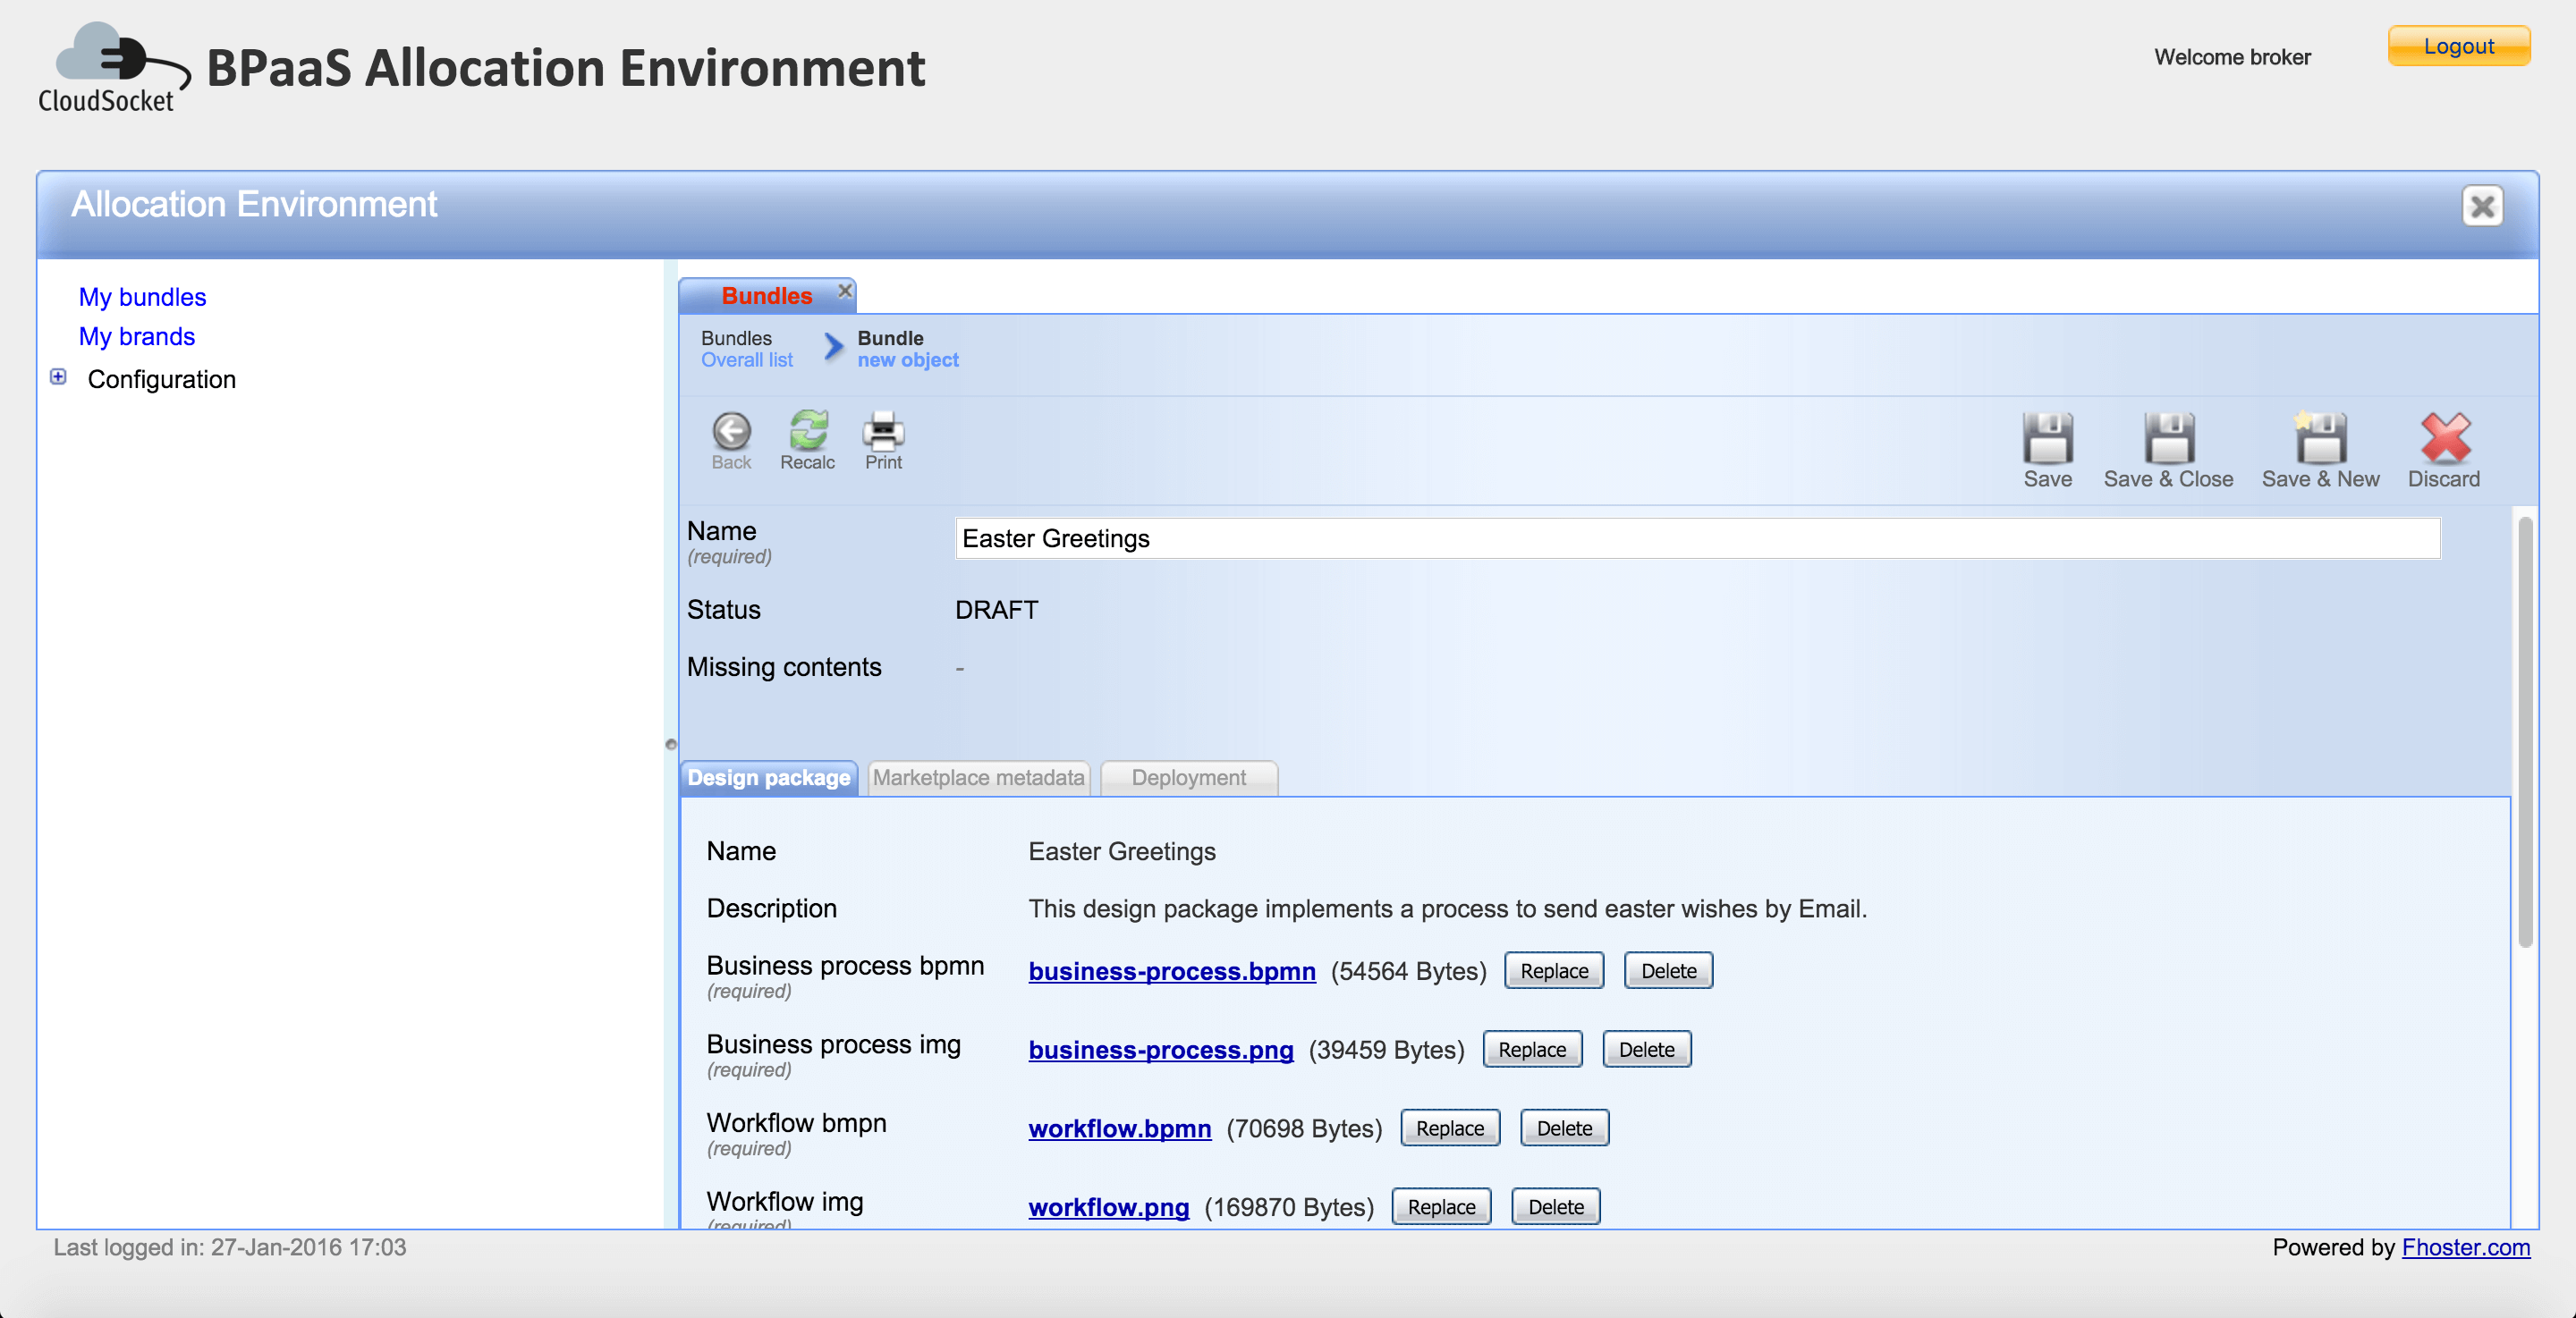This screenshot has height=1318, width=2576.
Task: Click the Back arrow icon
Action: 731,432
